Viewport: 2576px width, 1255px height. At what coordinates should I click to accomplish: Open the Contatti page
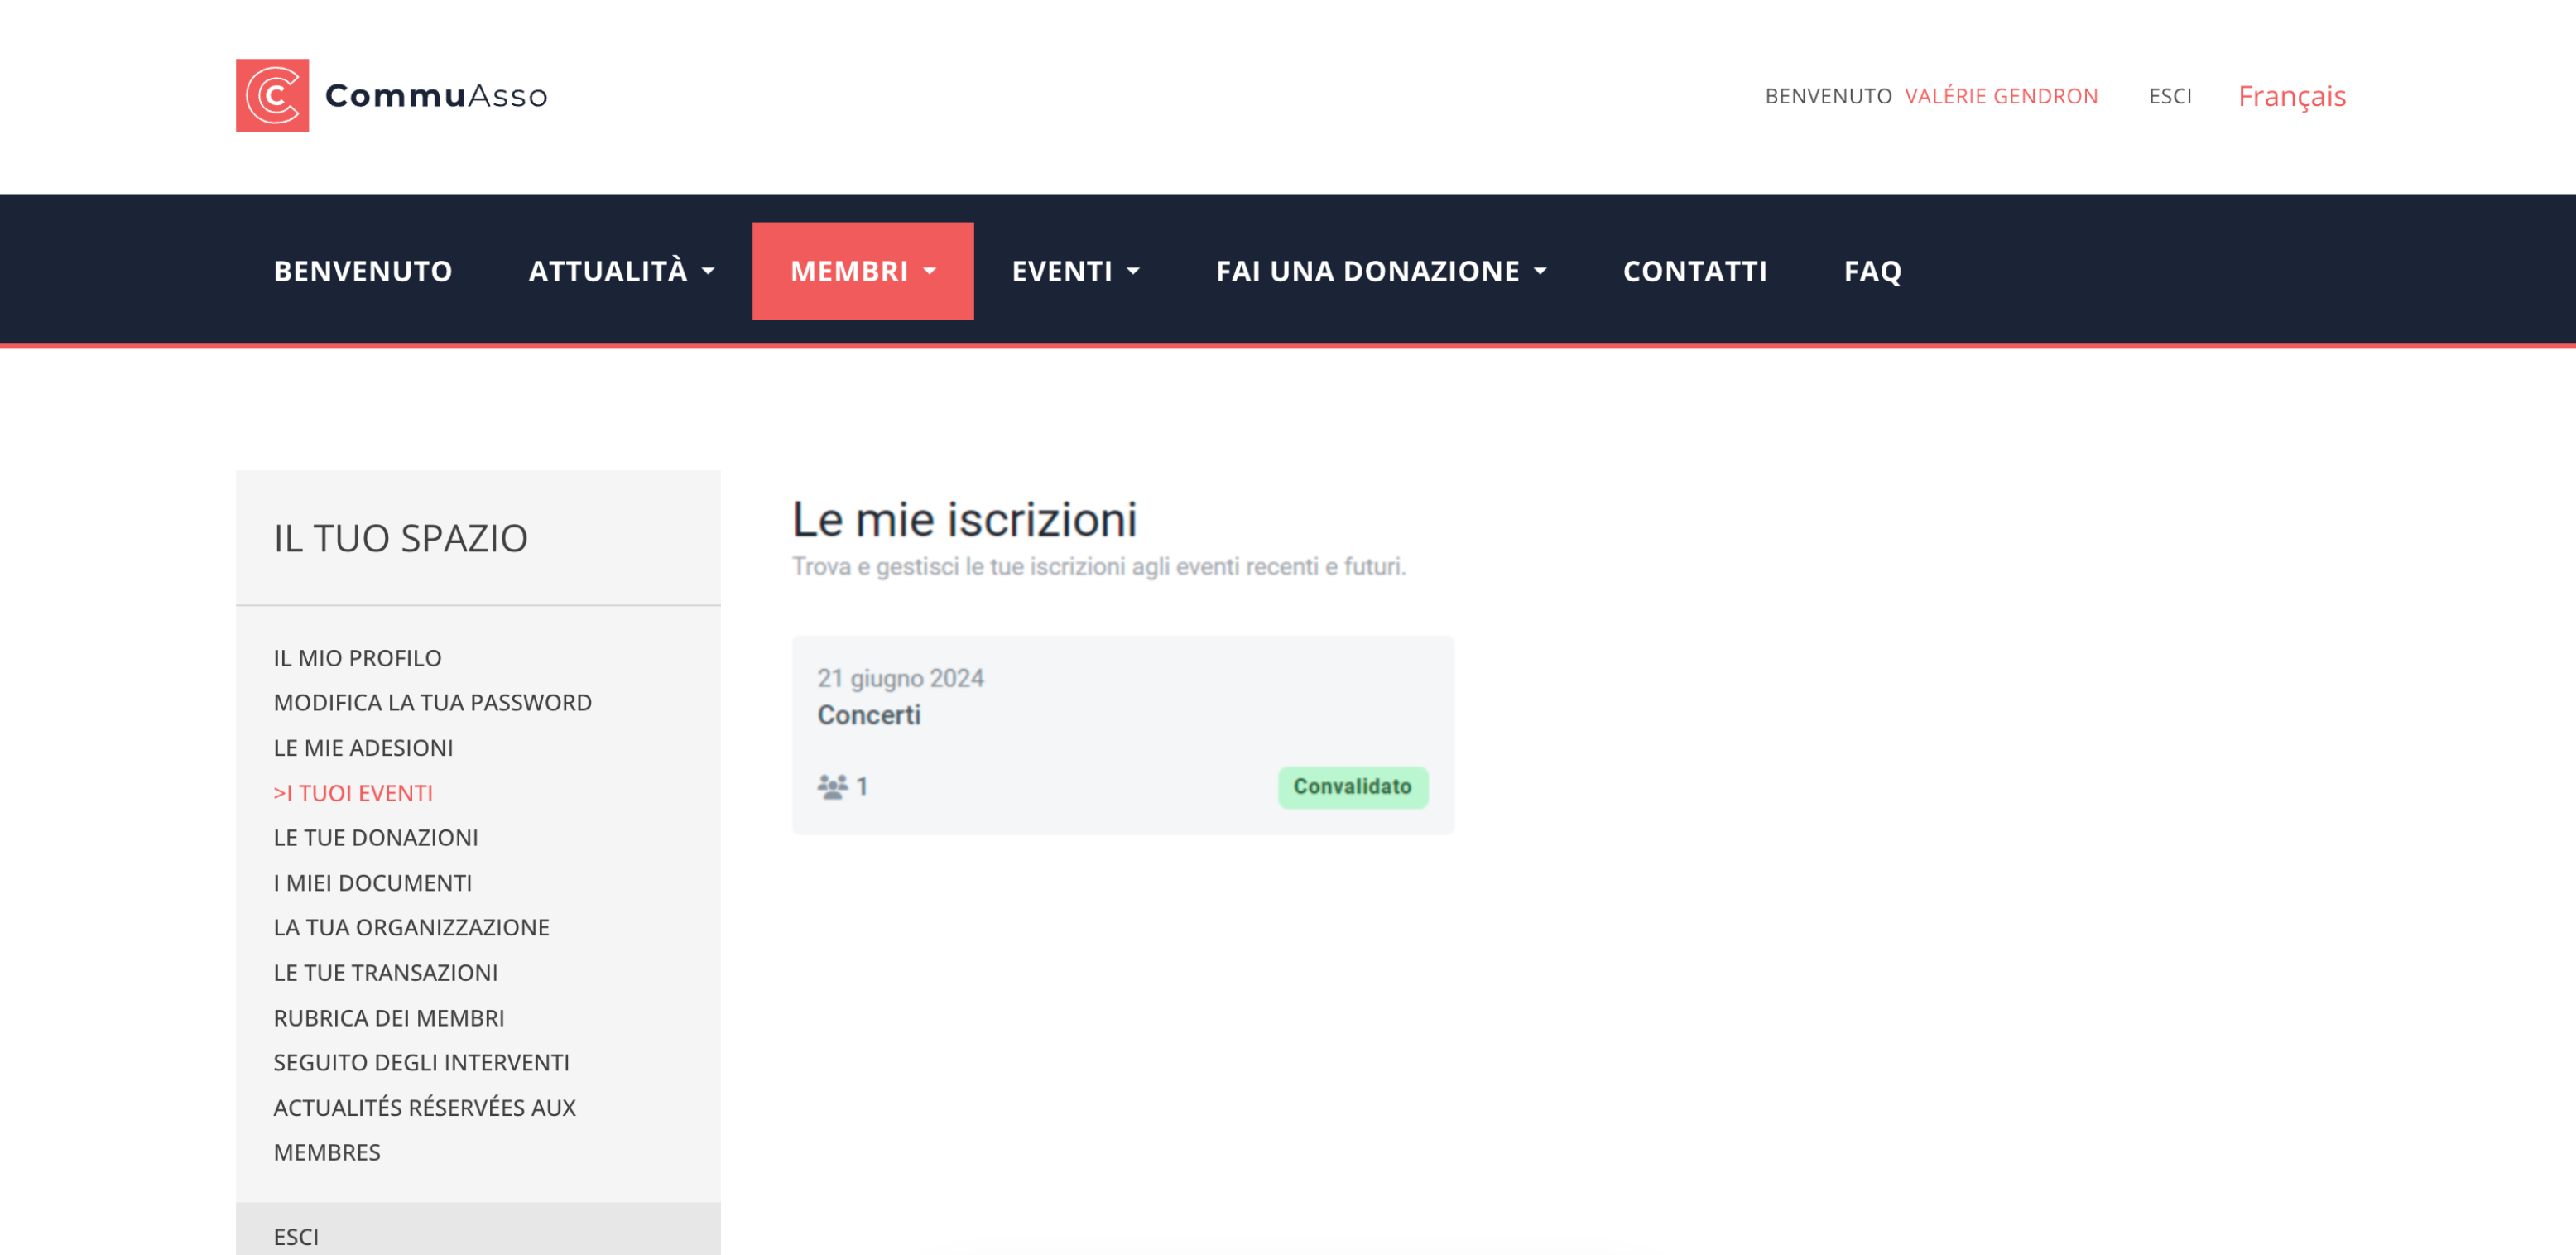(1694, 271)
